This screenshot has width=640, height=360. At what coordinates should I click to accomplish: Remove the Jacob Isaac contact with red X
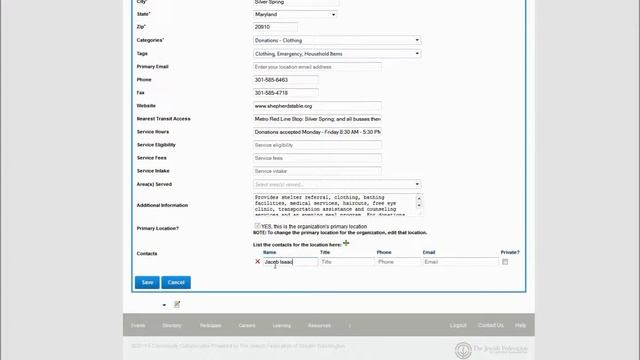click(x=258, y=262)
